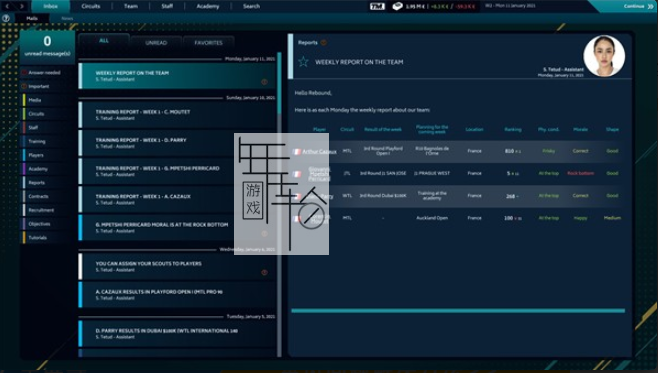The width and height of the screenshot is (658, 373).
Task: Click the forward navigation arrow
Action: pyautogui.click(x=22, y=6)
